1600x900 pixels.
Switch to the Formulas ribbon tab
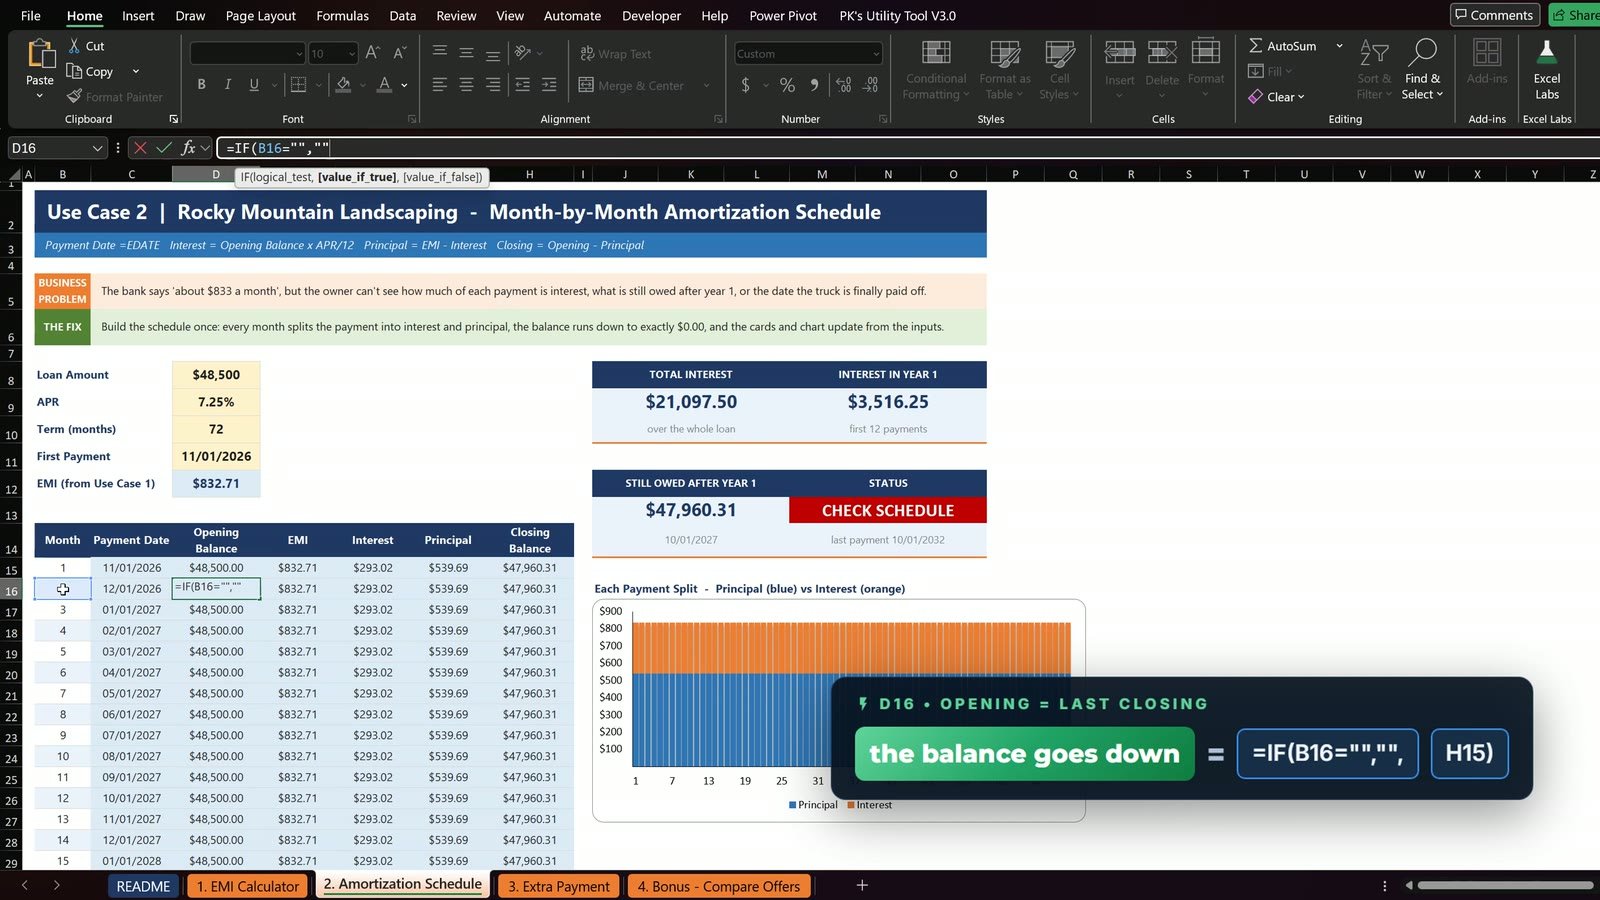[x=342, y=16]
